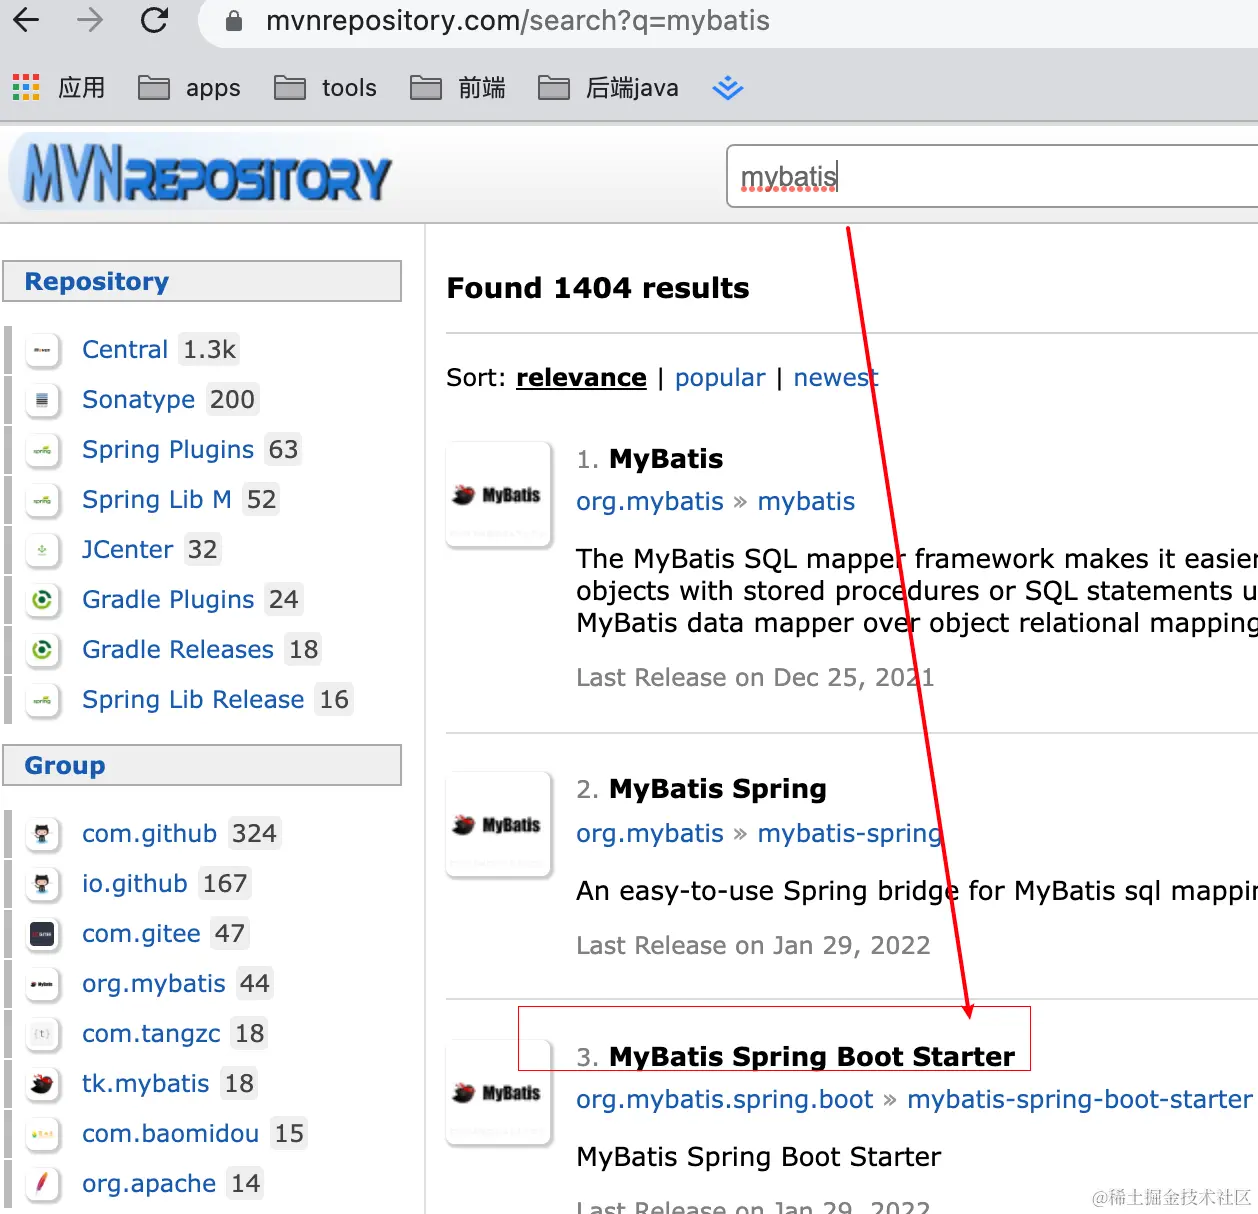The width and height of the screenshot is (1258, 1214).
Task: Filter by JCenter link
Action: click(x=128, y=550)
